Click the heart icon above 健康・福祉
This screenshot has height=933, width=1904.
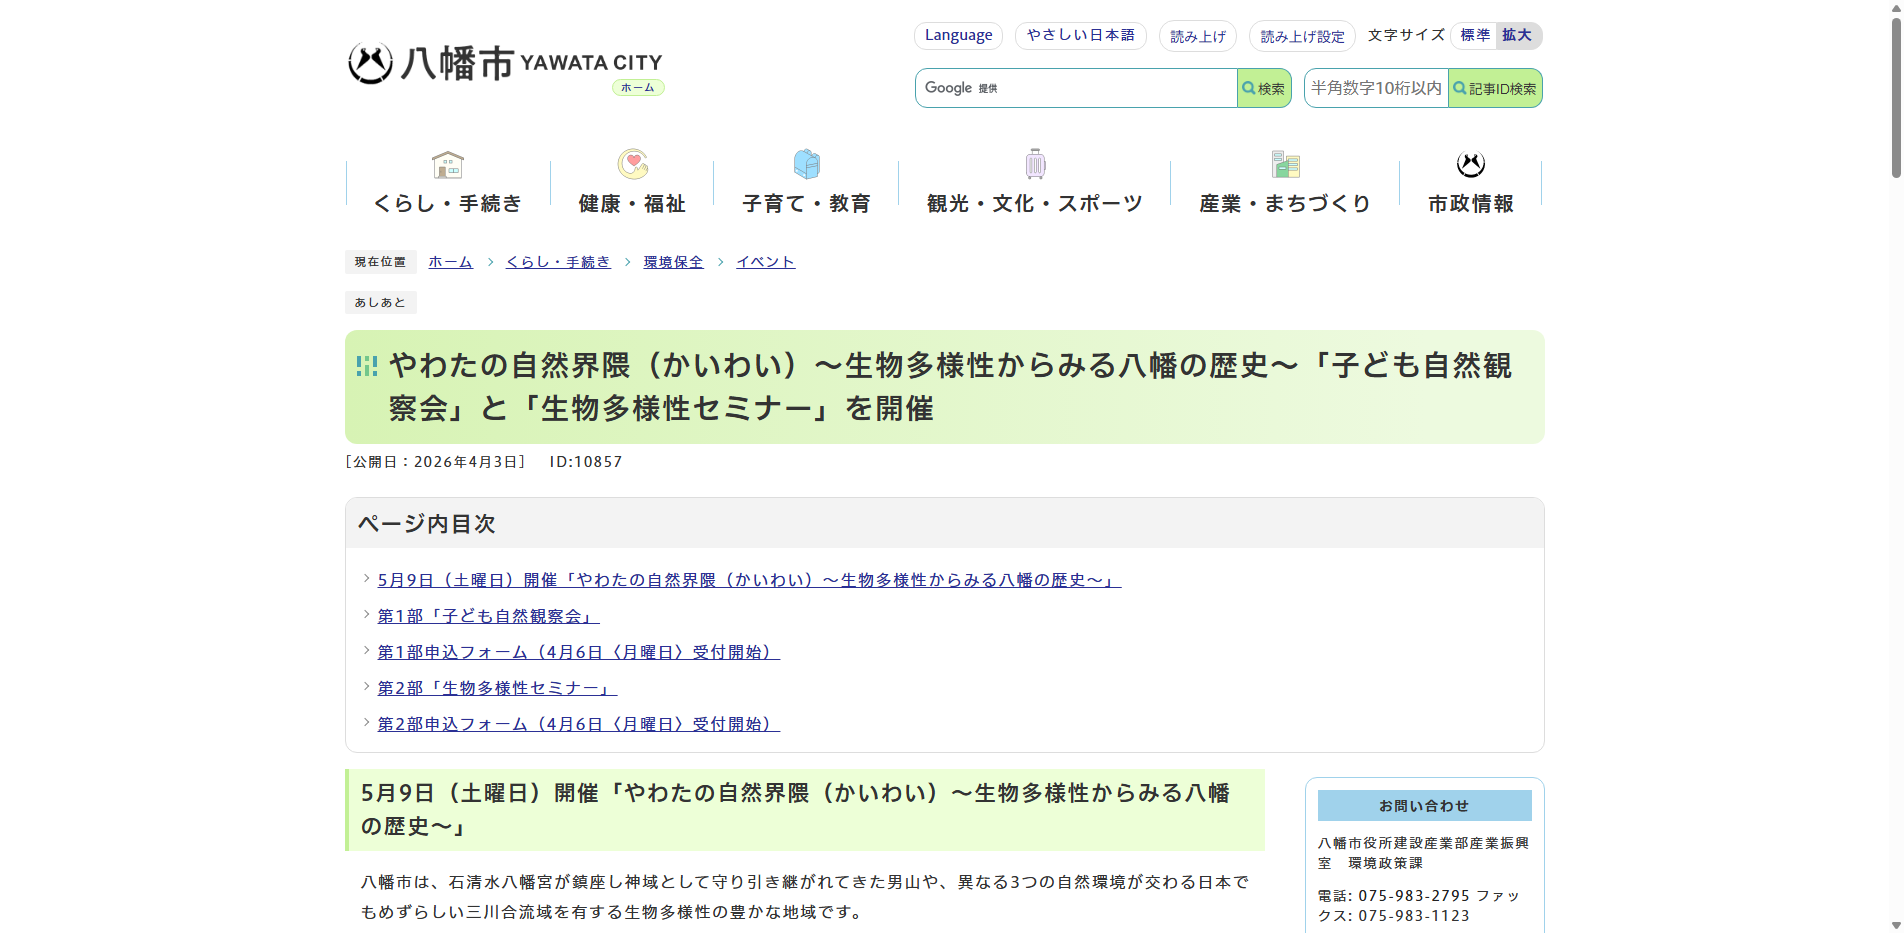click(x=632, y=163)
